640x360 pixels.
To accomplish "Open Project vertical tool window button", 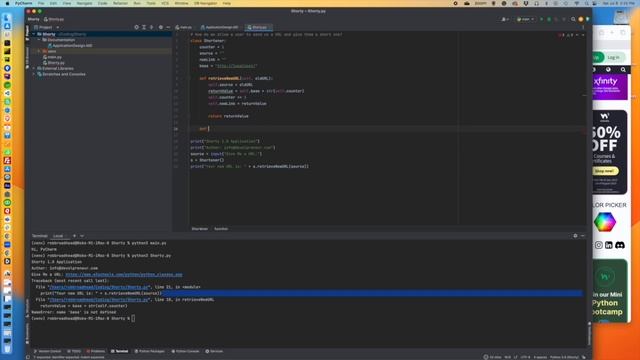I will point(27,33).
